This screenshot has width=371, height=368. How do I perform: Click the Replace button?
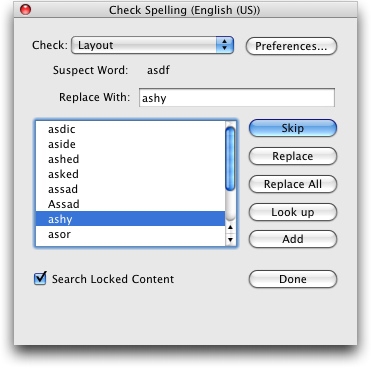(x=293, y=156)
